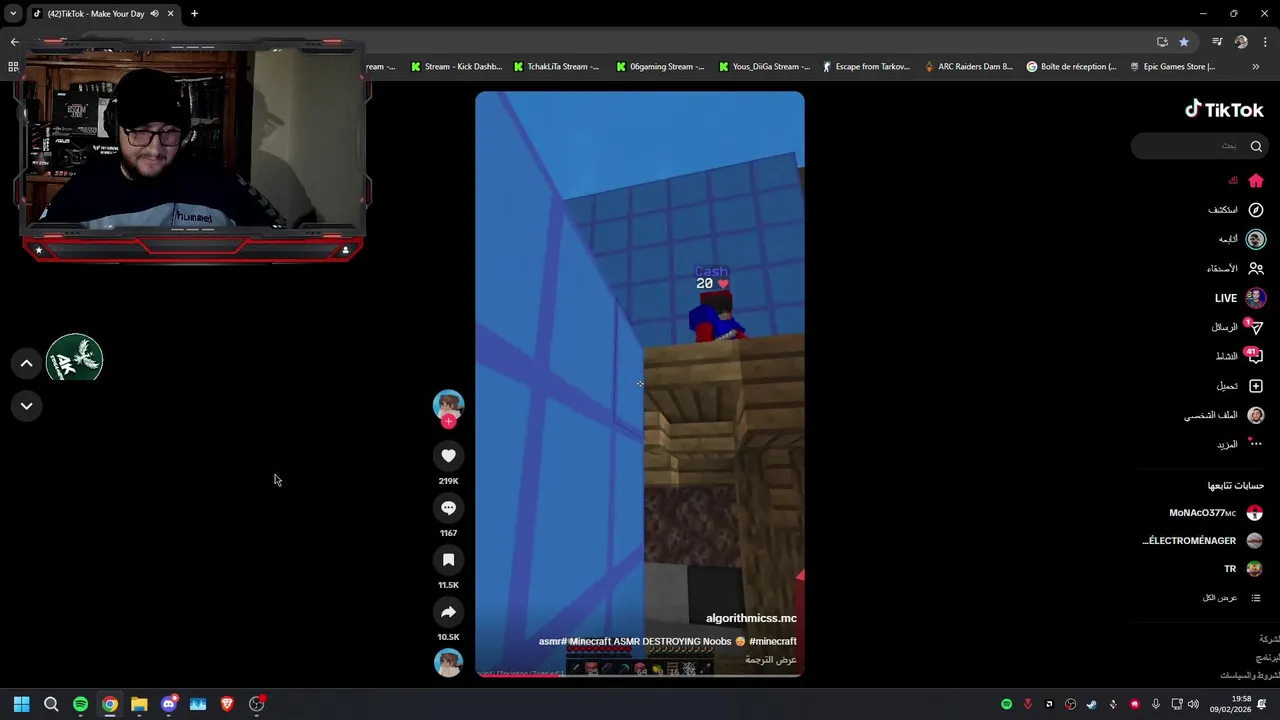Open Steam tray icon
Screen dimensions: 1280x720
pos(1092,704)
